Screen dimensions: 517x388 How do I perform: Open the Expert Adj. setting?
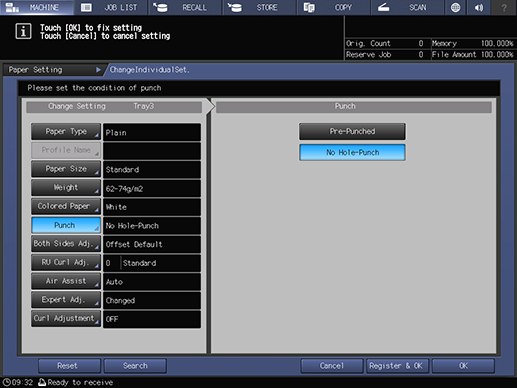point(66,300)
